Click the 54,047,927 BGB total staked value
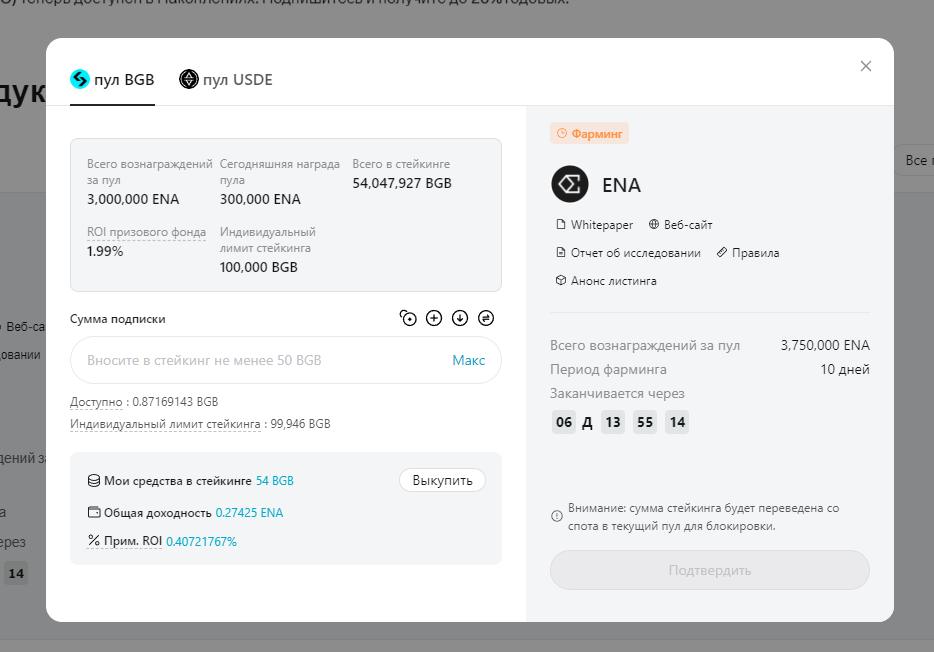Screen dimensions: 934x652 [401, 183]
